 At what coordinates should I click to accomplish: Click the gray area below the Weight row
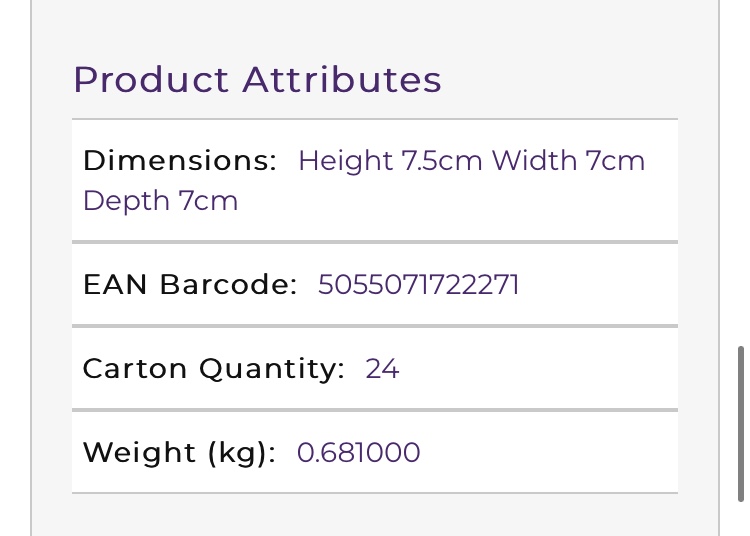tap(375, 515)
